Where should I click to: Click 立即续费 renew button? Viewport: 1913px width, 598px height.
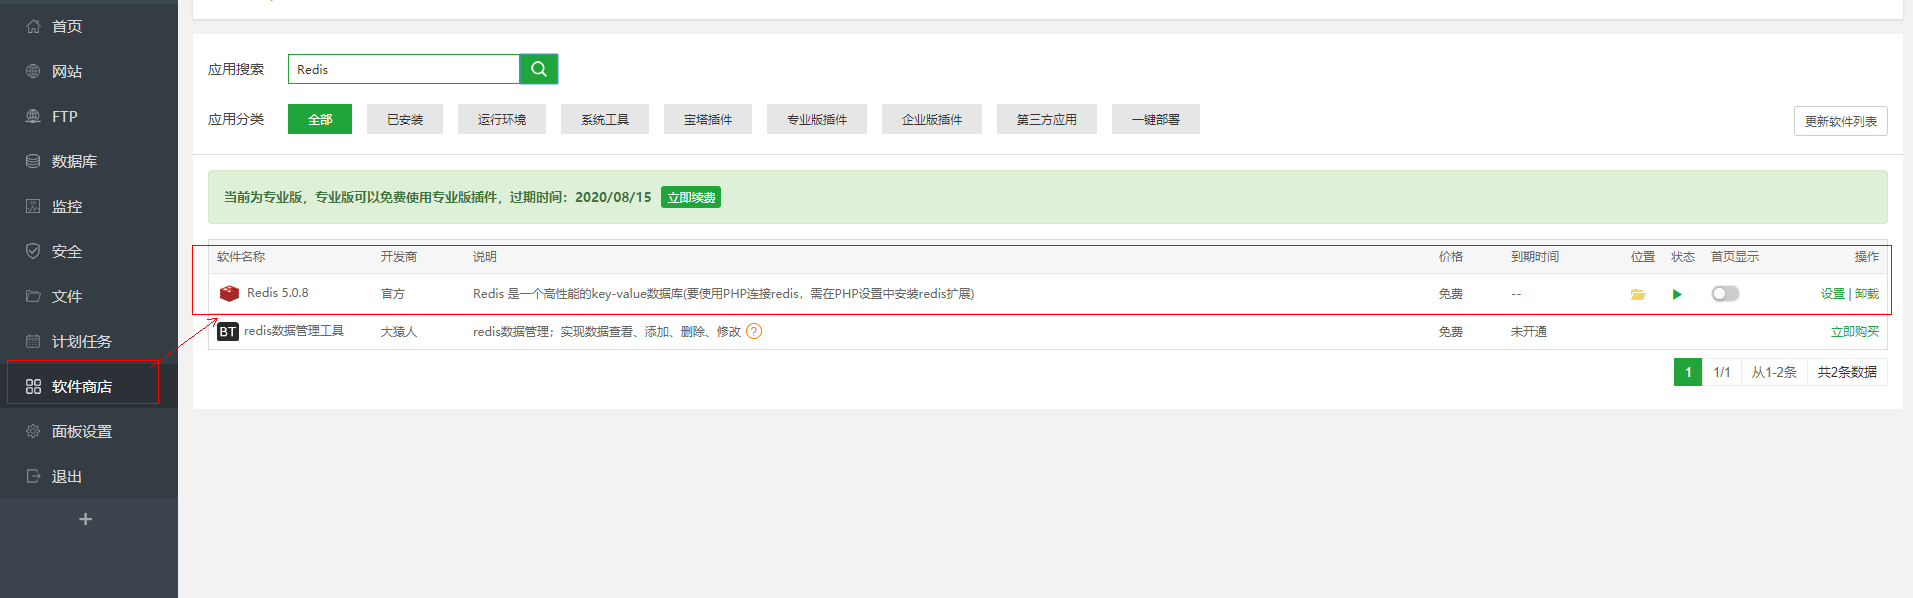point(691,197)
